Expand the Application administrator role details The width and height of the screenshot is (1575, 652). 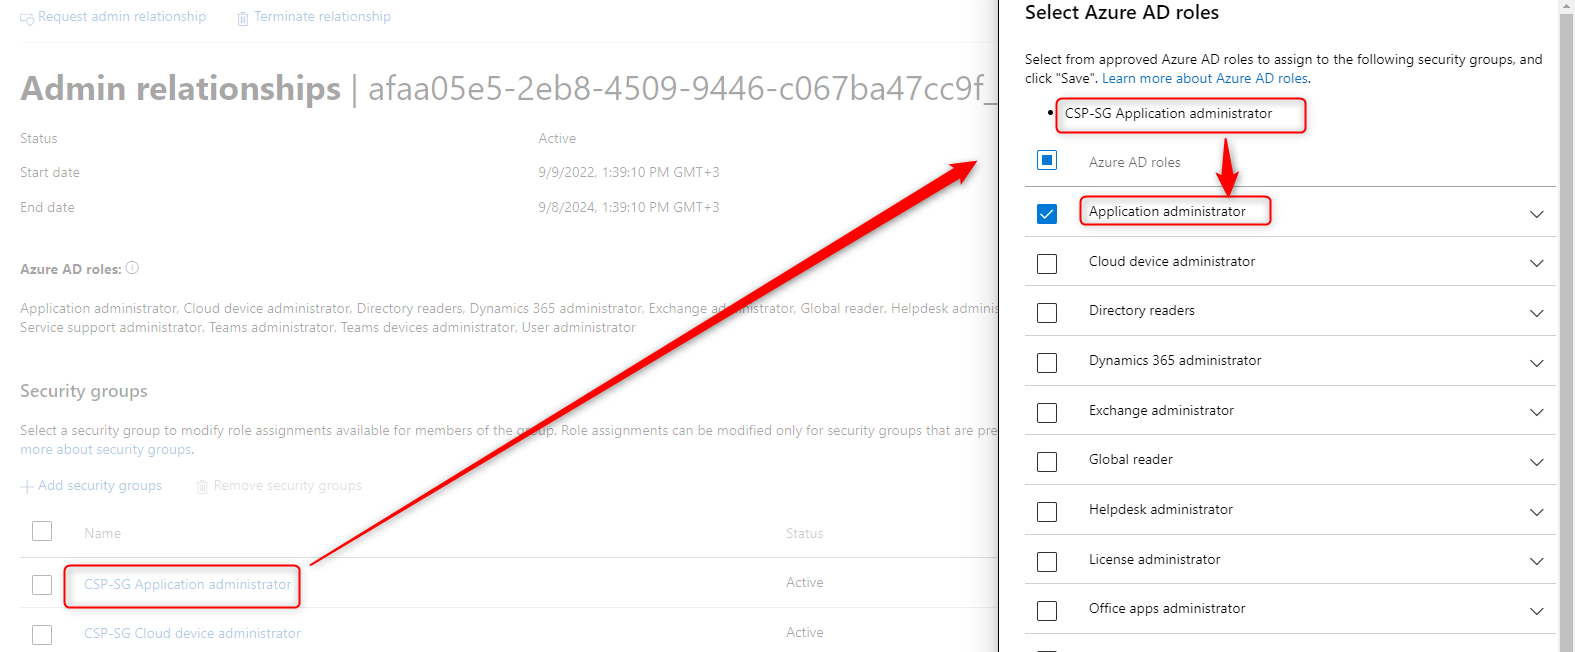pyautogui.click(x=1537, y=214)
